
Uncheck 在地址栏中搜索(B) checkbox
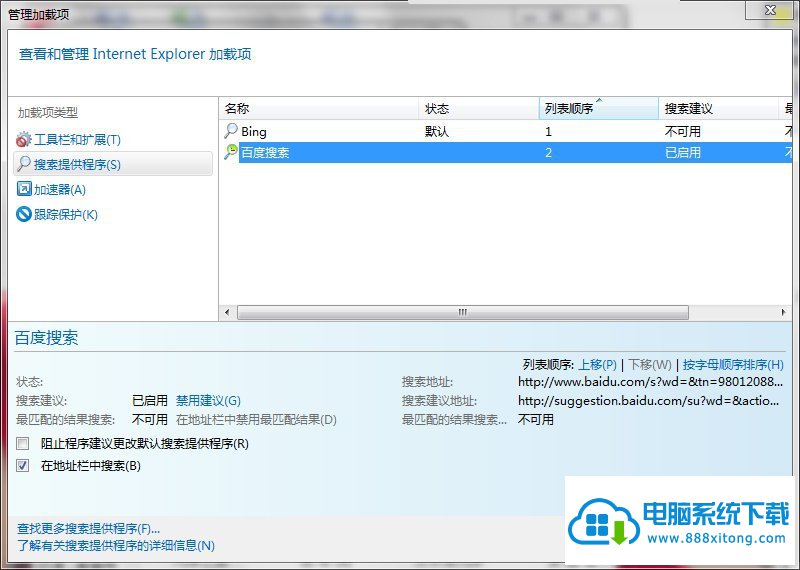[22, 465]
